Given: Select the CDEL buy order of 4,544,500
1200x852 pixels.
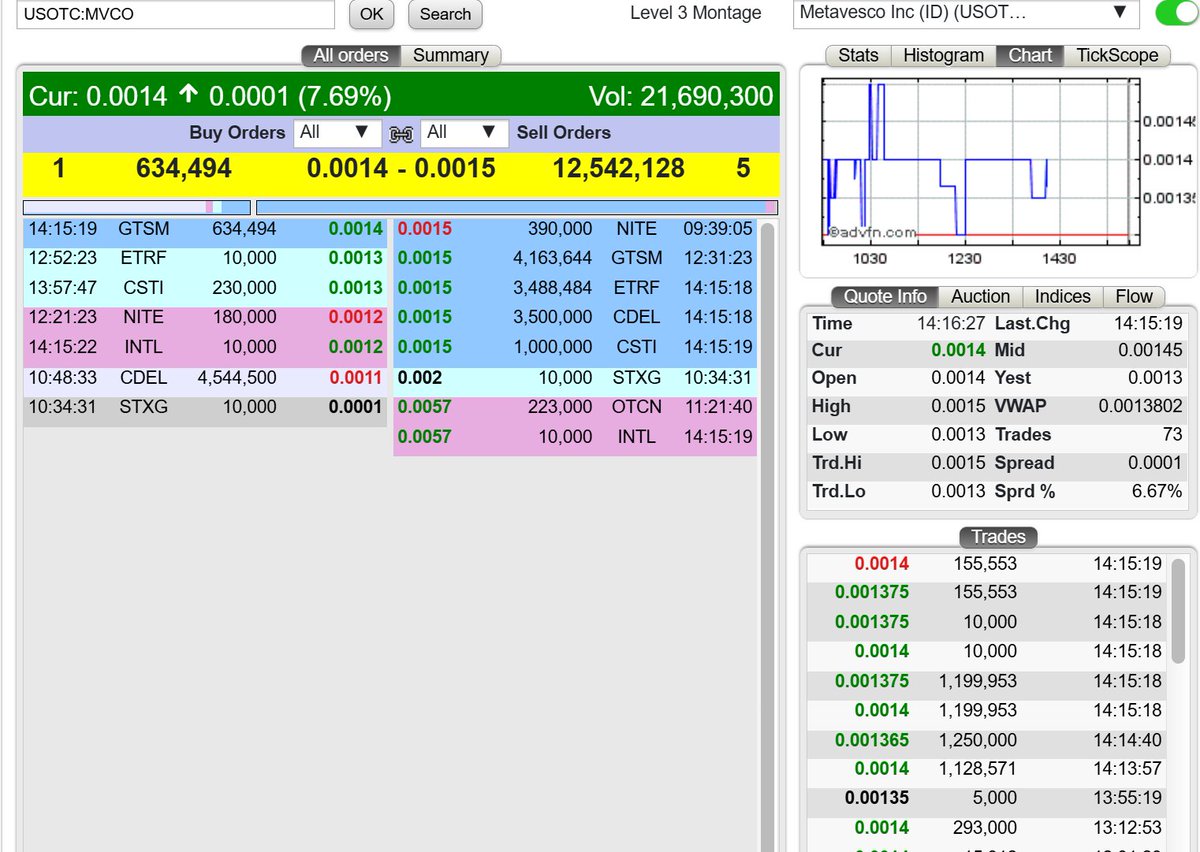Looking at the screenshot, I should coord(205,377).
